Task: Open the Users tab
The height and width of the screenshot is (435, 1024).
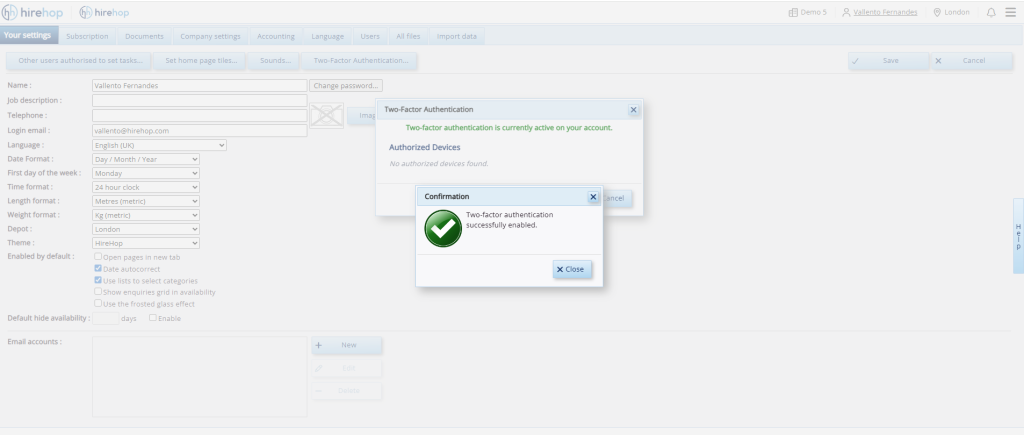Action: 370,37
